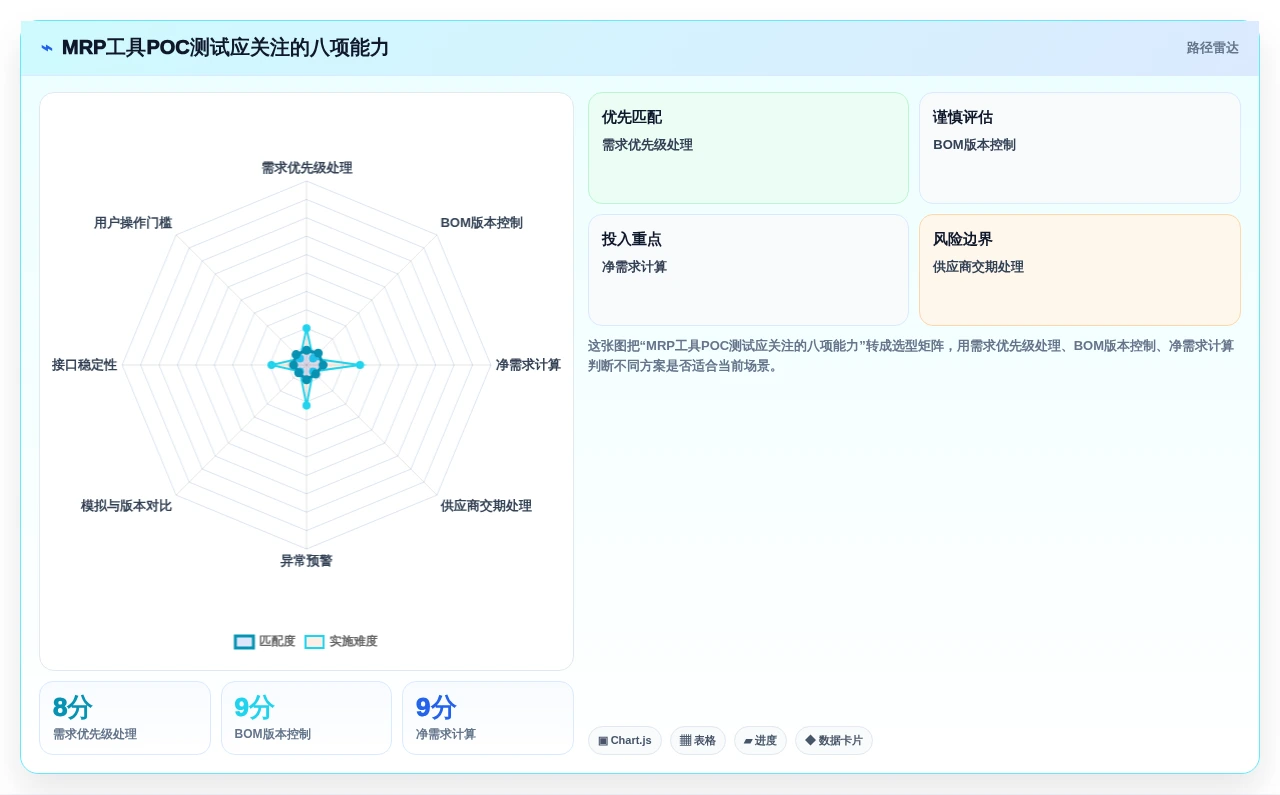Screen dimensions: 1280x795
Task: Click the 净需求计算 radar axis label
Action: pos(528,365)
